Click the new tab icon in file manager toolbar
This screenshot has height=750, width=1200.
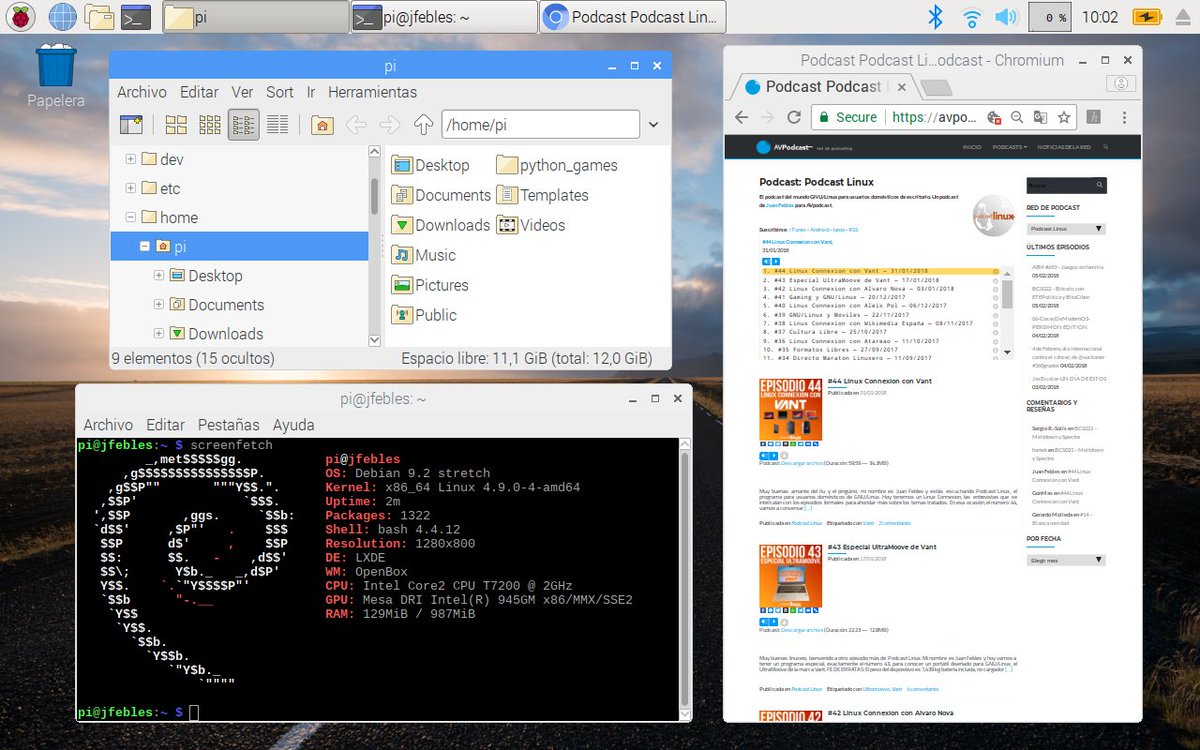point(131,124)
